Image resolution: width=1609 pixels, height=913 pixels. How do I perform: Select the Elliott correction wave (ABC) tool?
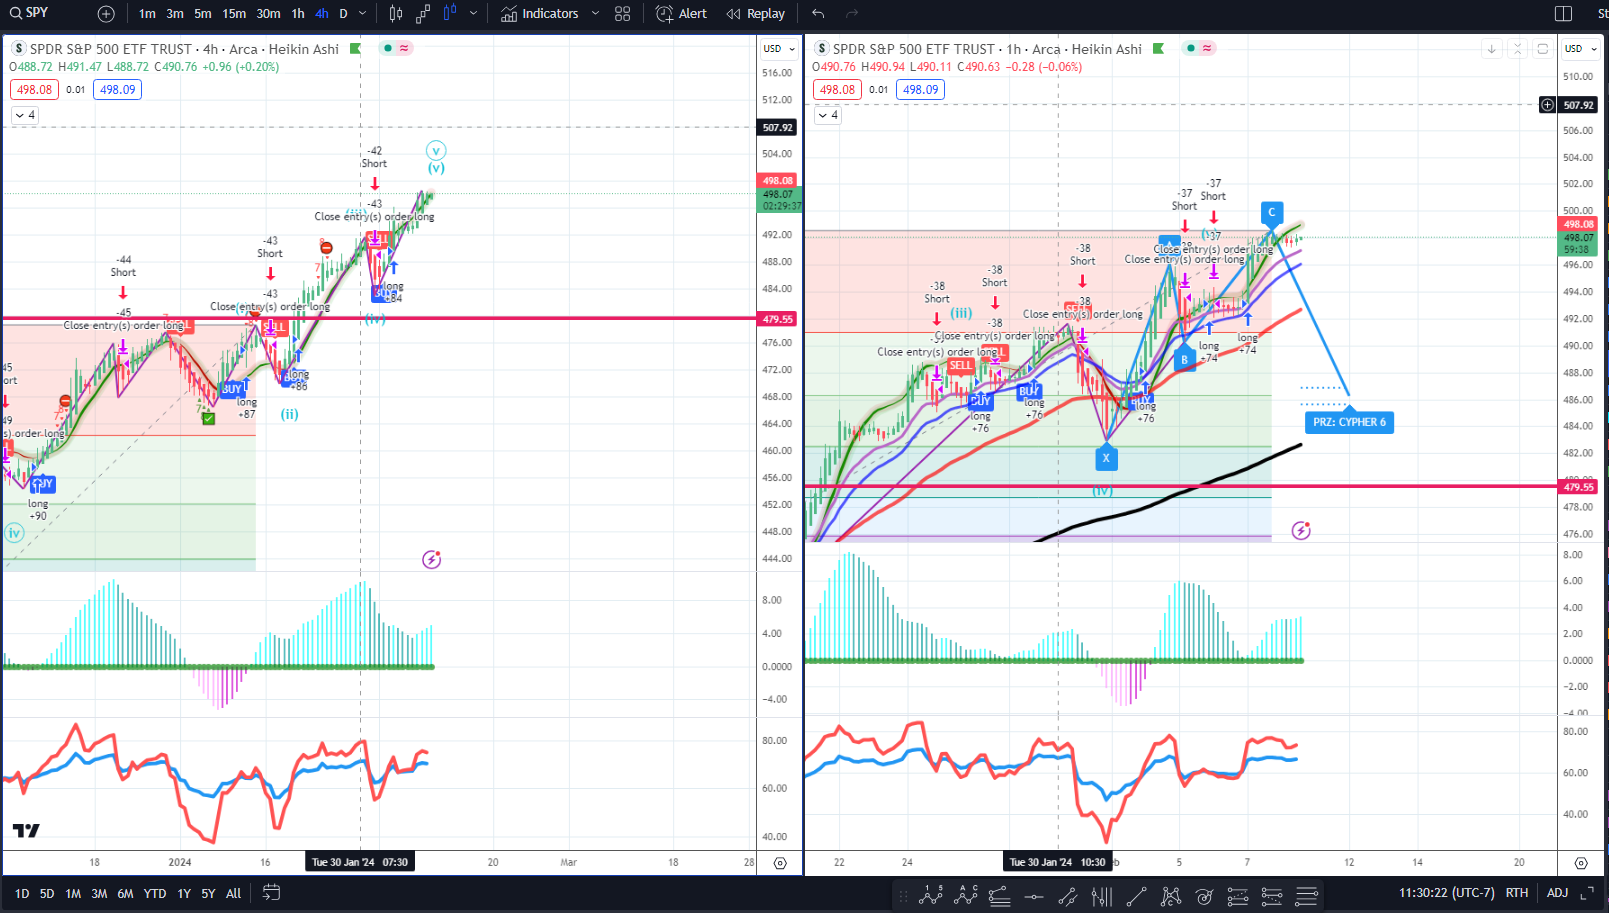pos(966,896)
